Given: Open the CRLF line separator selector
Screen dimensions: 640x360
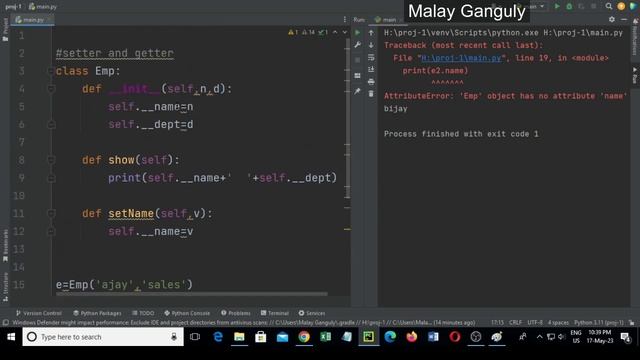Looking at the screenshot, I should pos(515,322).
